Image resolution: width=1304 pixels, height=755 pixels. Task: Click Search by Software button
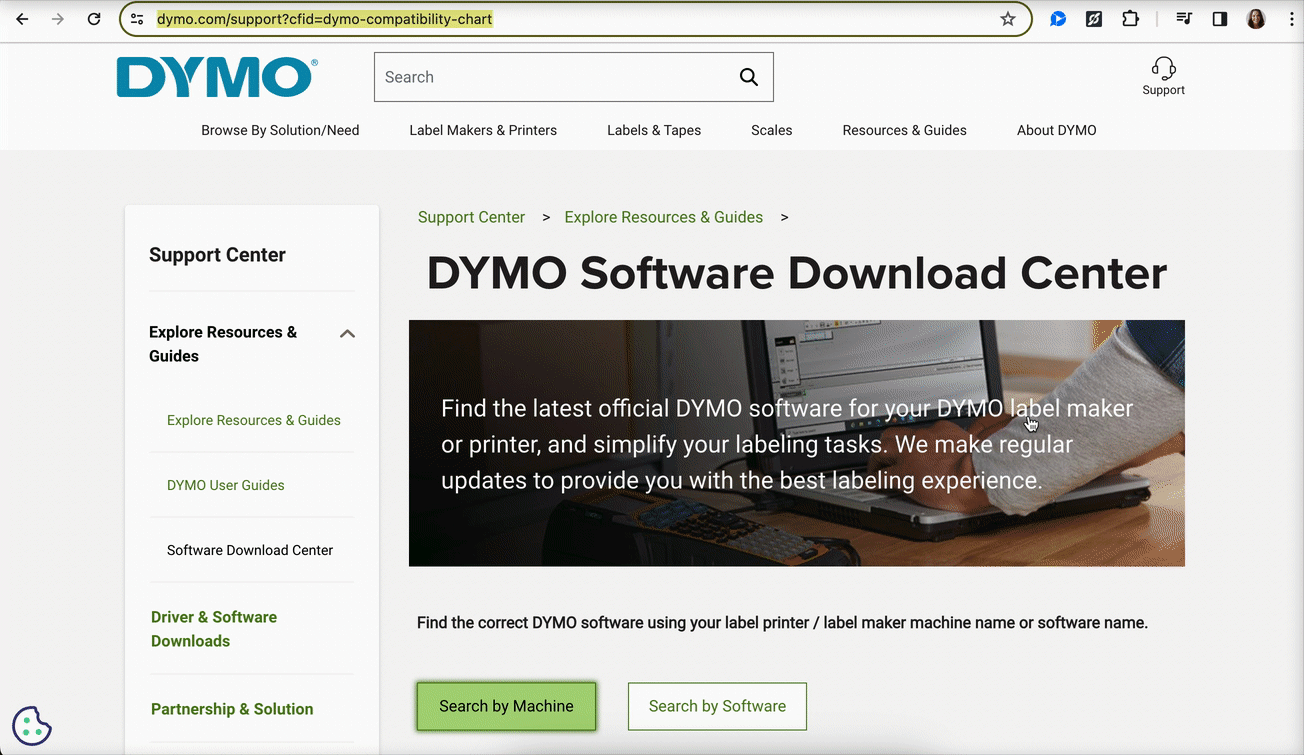[x=717, y=706]
